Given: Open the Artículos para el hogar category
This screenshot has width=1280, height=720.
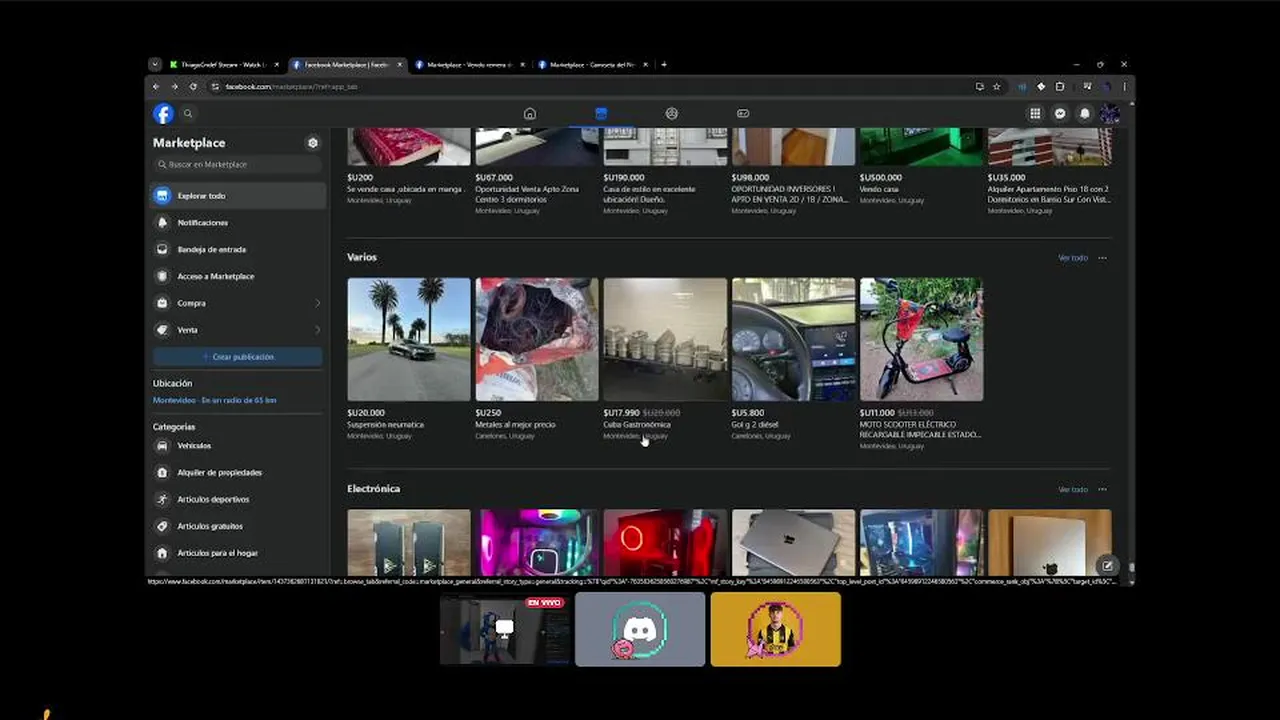Looking at the screenshot, I should pyautogui.click(x=239, y=553).
